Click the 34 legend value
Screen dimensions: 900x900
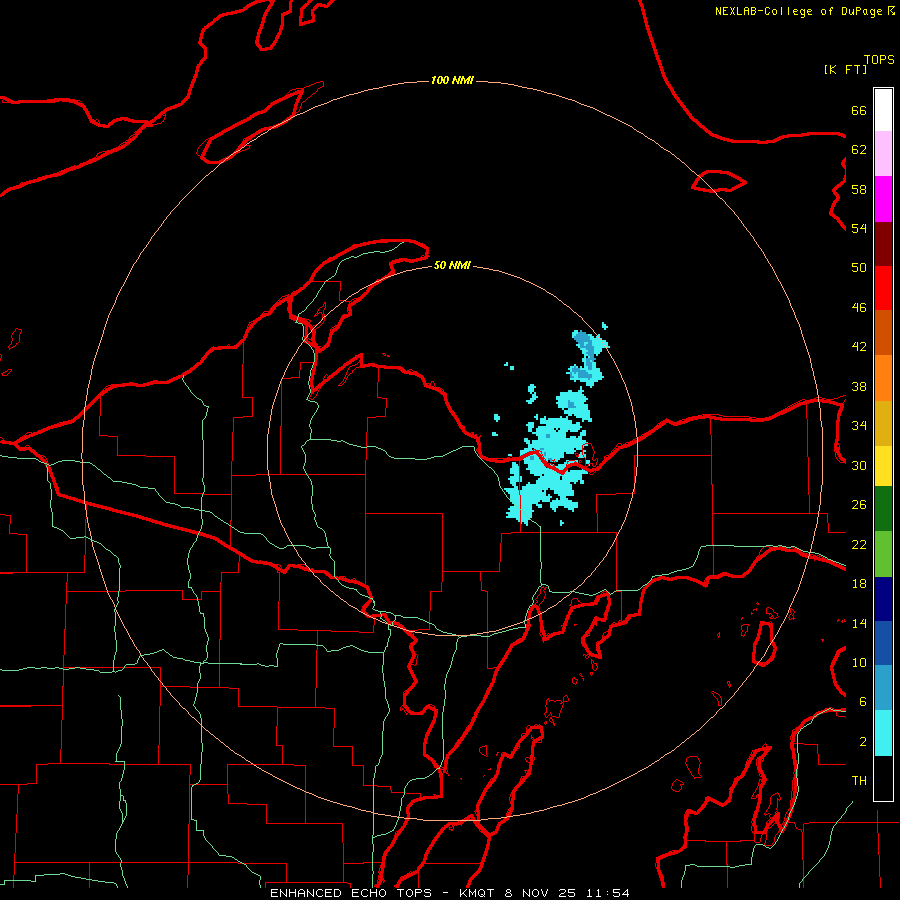859,426
